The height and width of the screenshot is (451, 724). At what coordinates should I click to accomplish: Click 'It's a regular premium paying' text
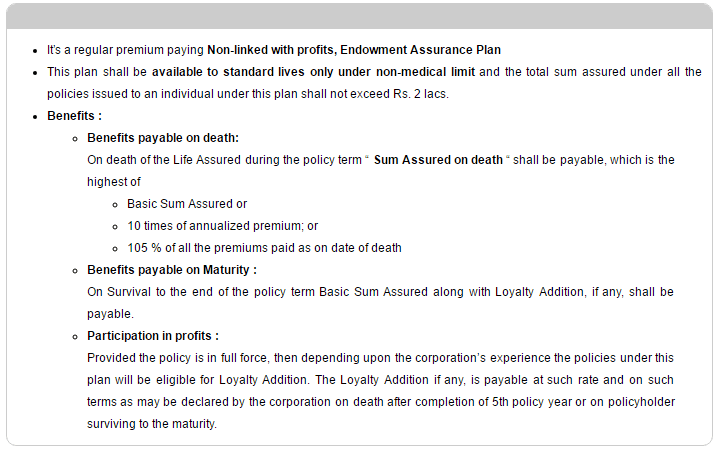click(x=125, y=50)
